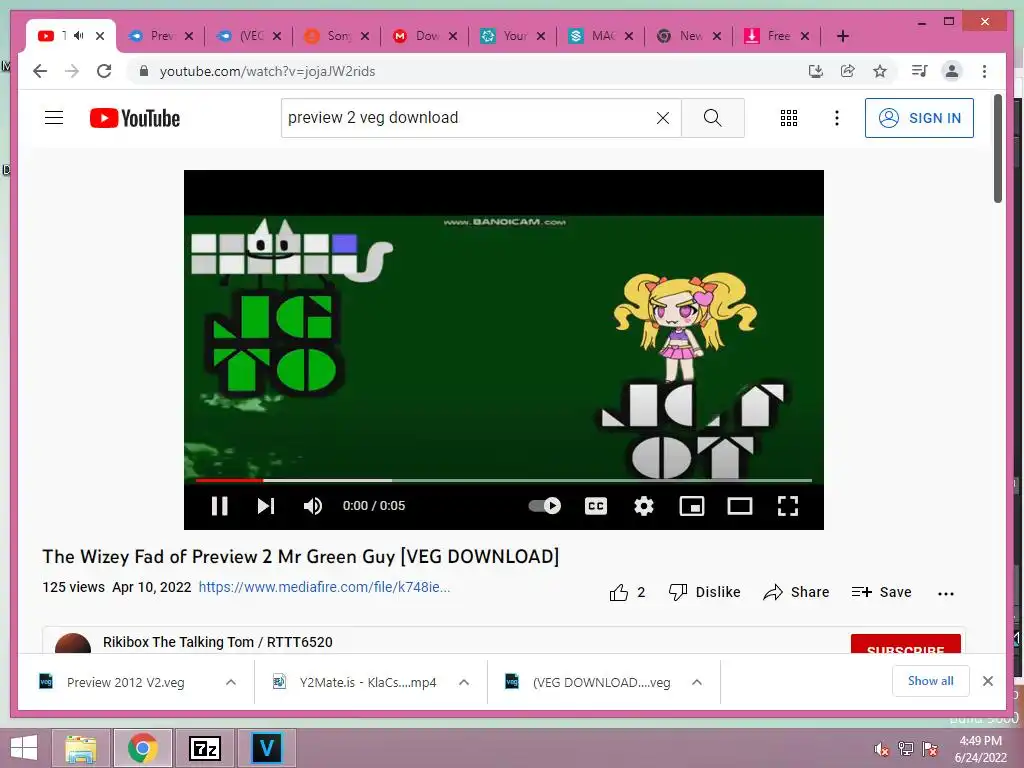1024x768 pixels.
Task: Open 7-Zip from the taskbar
Action: pos(204,748)
